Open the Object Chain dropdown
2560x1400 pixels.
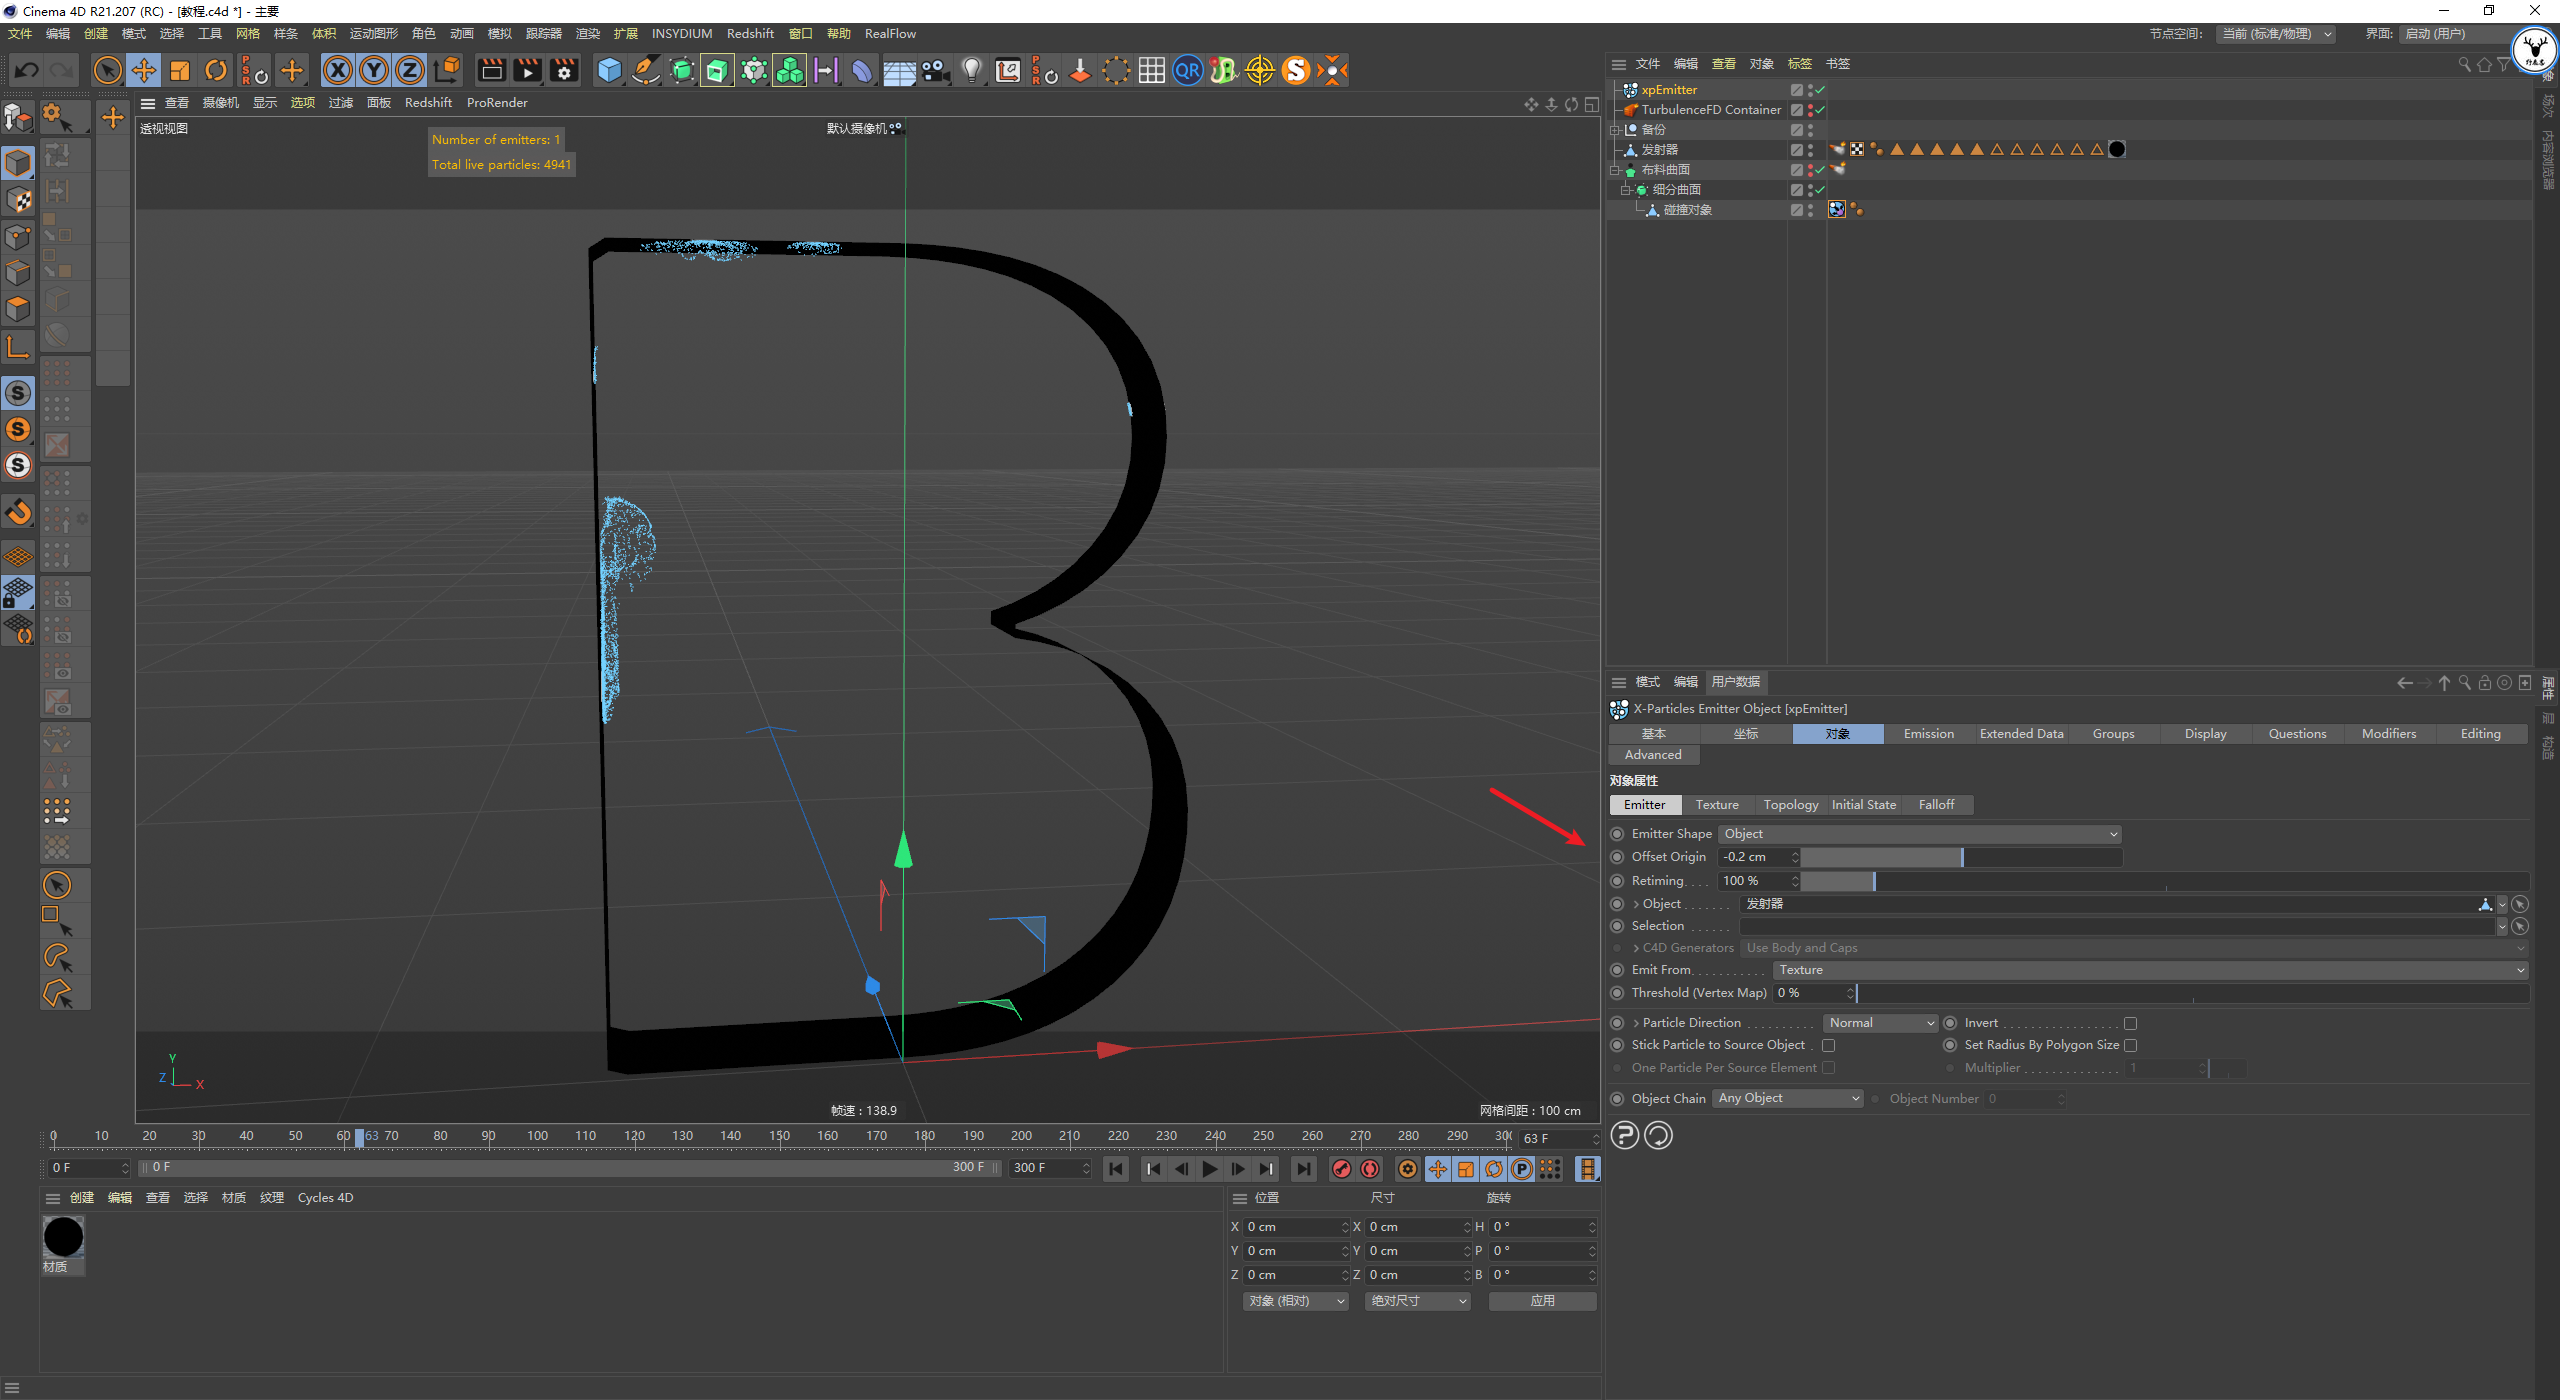click(1787, 1098)
